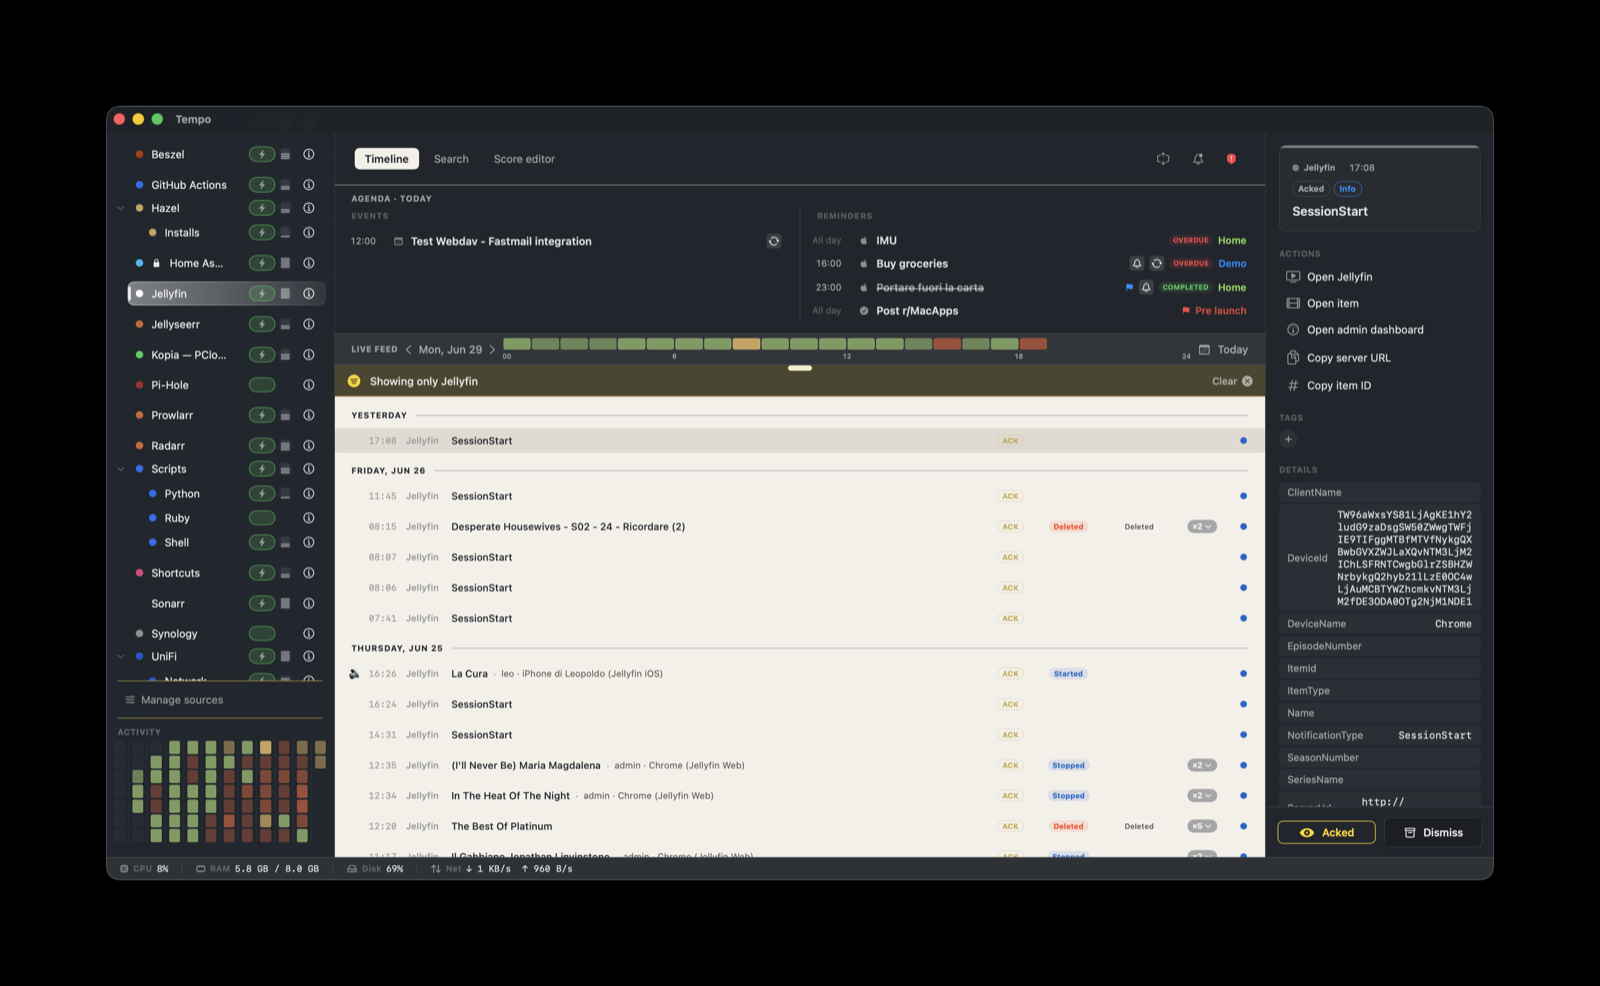The width and height of the screenshot is (1600, 986).
Task: Click the notification bell in the top toolbar
Action: coord(1198,159)
